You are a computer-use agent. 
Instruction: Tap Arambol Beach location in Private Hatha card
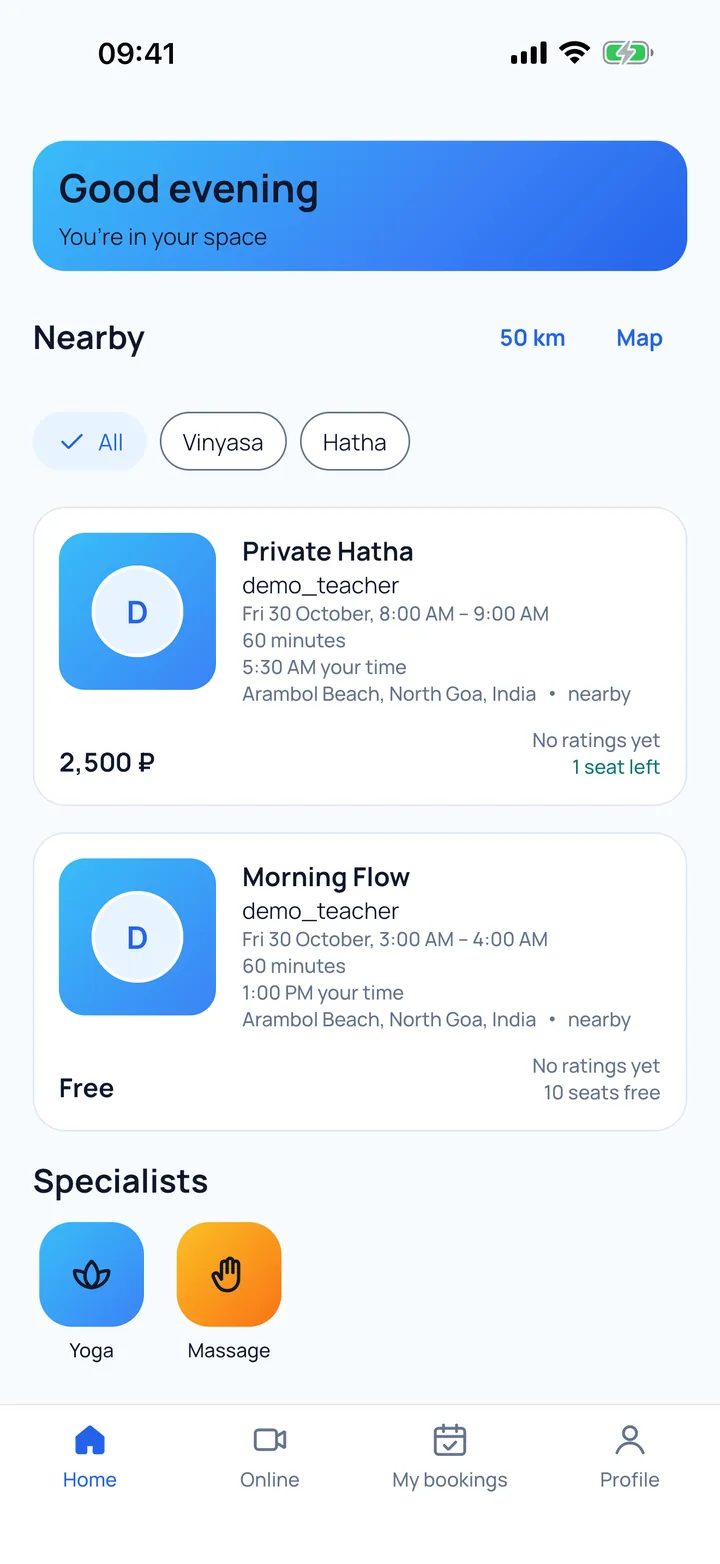tap(389, 694)
